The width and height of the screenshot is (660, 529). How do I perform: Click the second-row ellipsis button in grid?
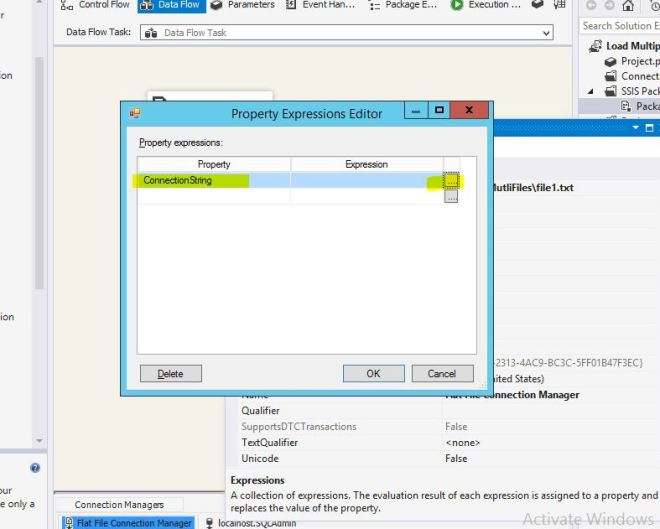[x=451, y=196]
